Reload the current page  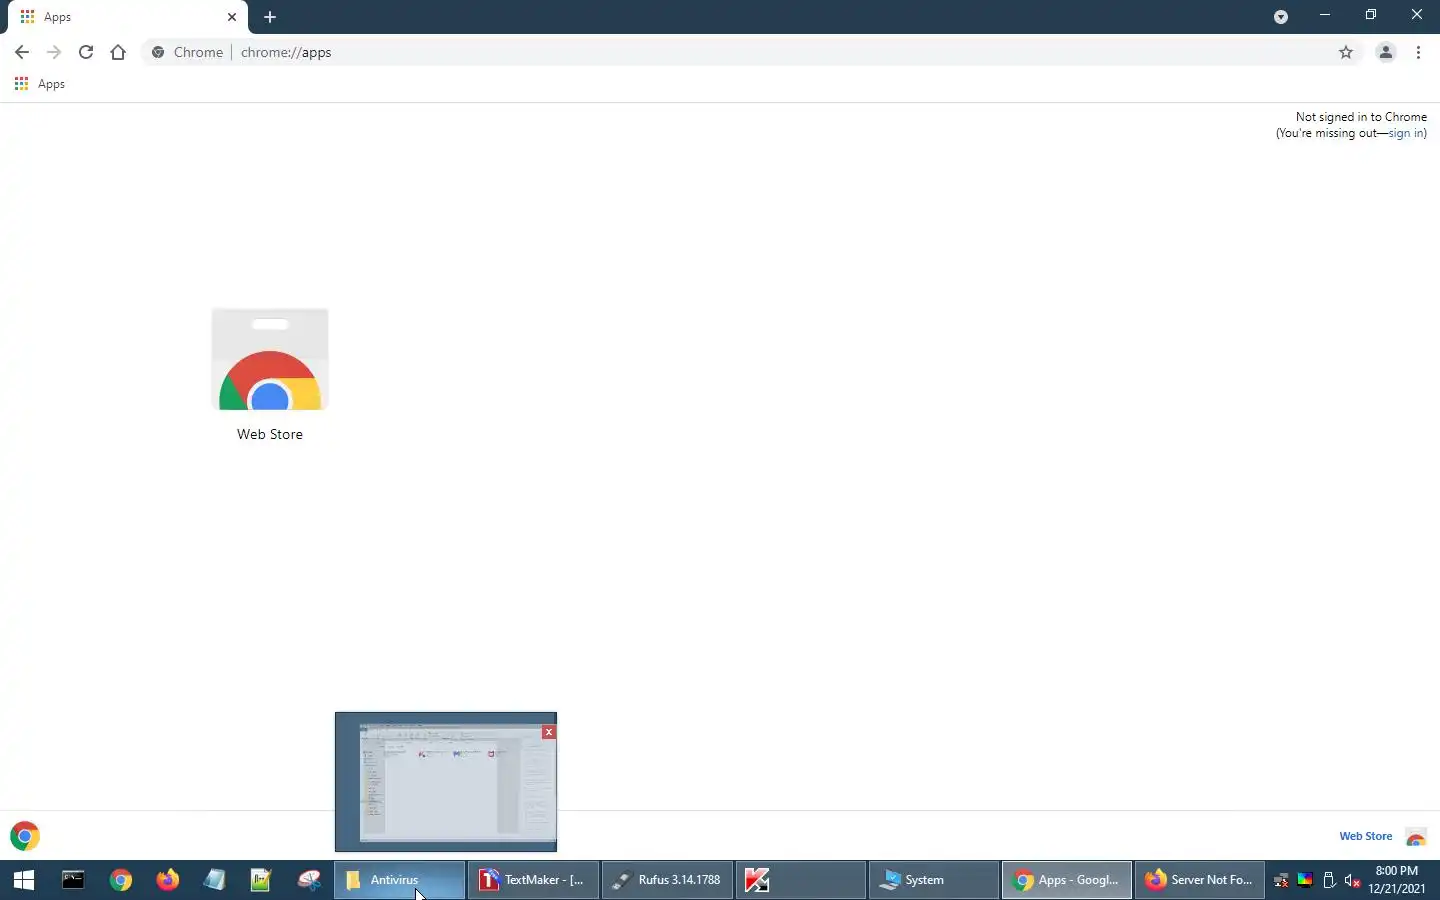tap(86, 52)
